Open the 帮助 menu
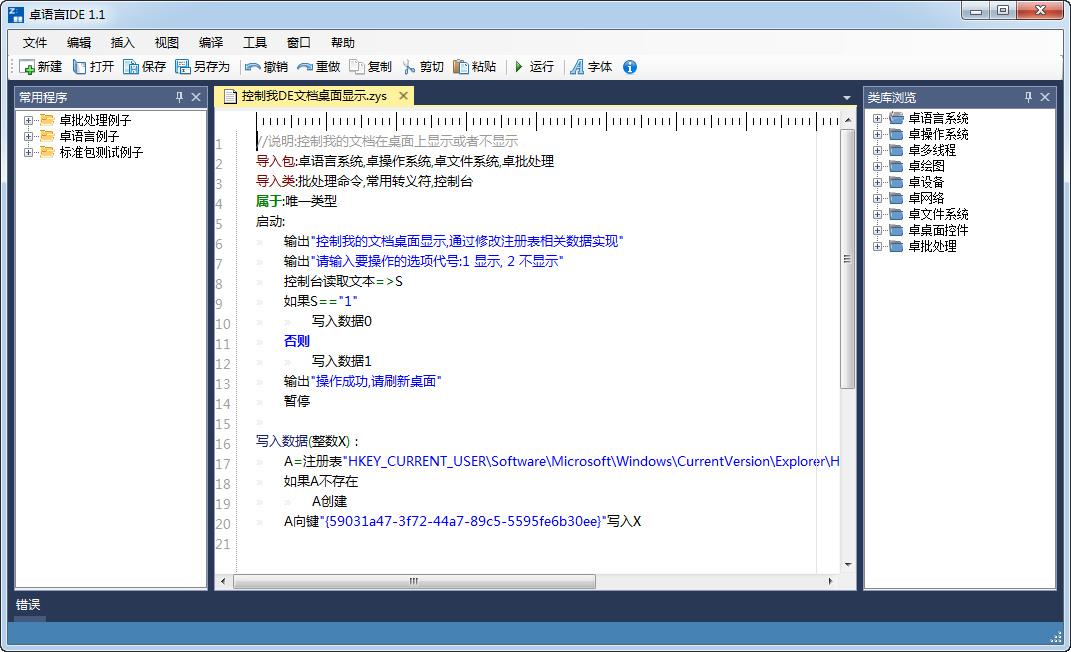The height and width of the screenshot is (652, 1071). [343, 42]
